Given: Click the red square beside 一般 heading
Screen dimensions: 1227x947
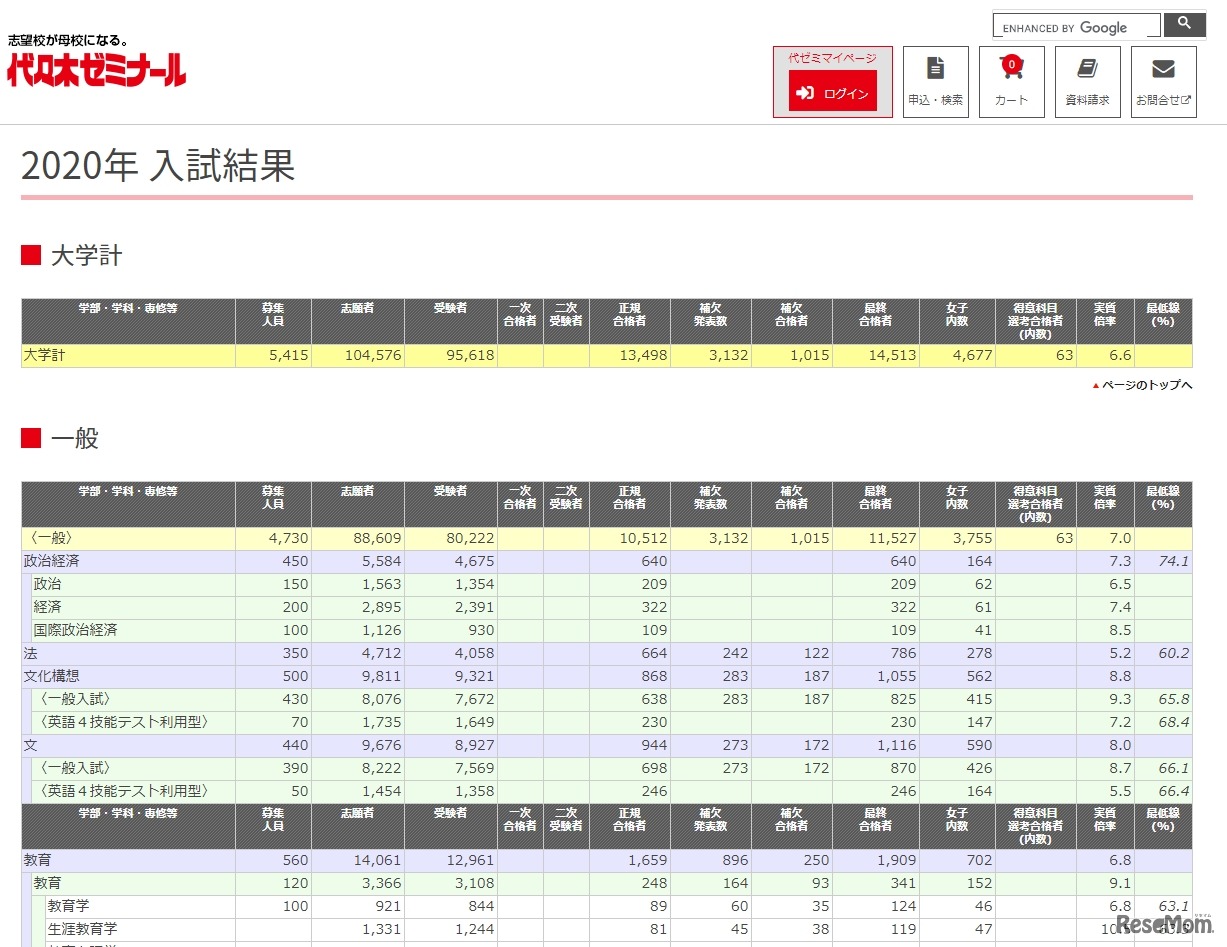Looking at the screenshot, I should click(31, 438).
